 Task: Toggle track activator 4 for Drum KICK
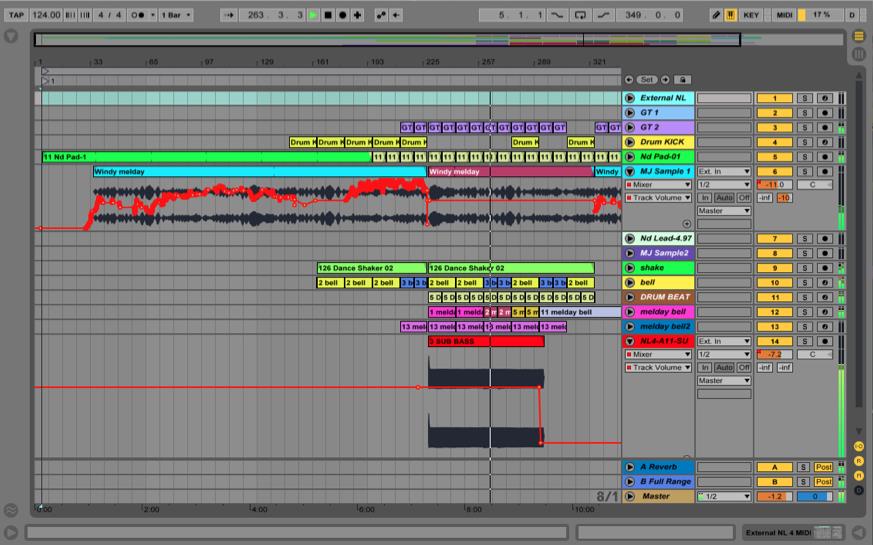click(x=774, y=143)
